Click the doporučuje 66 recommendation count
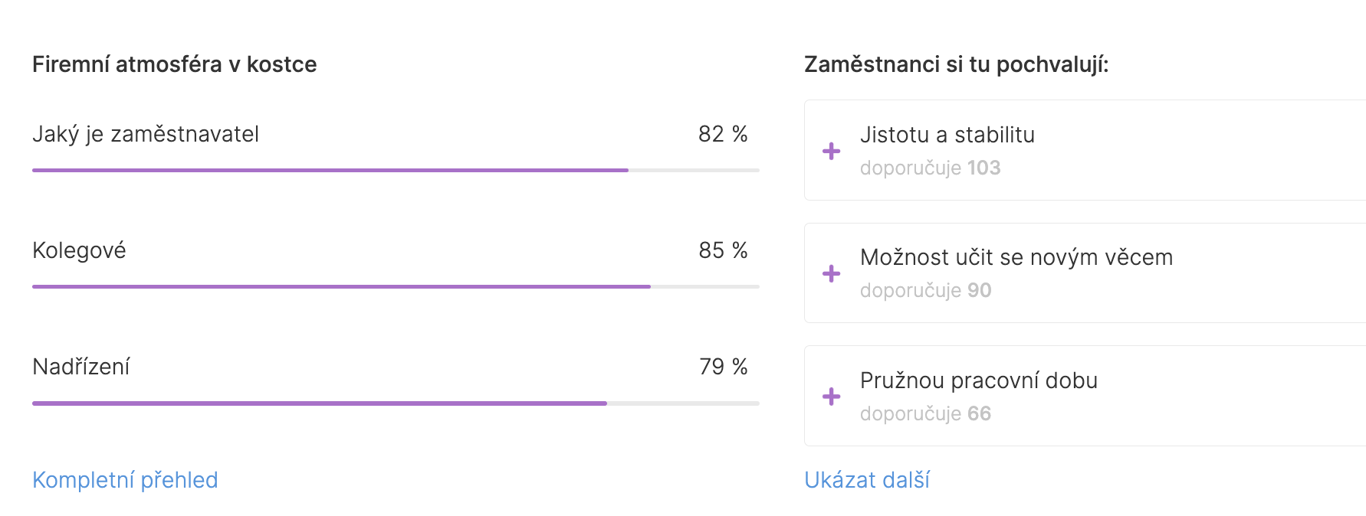This screenshot has width=1366, height=516. [x=925, y=414]
